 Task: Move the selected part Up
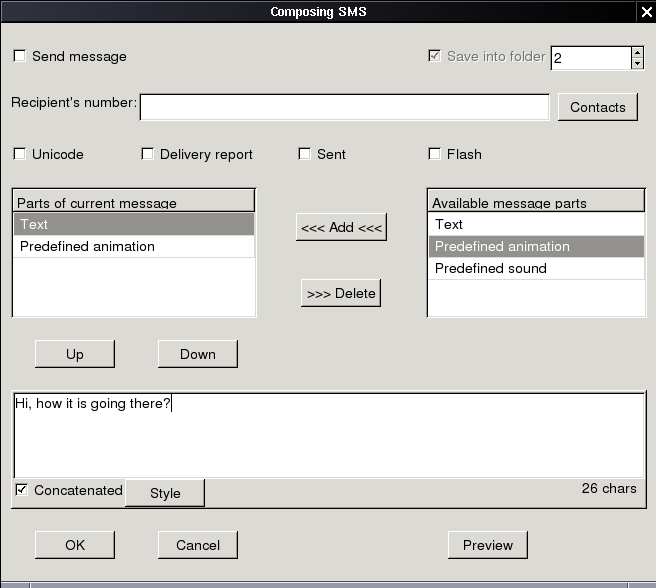coord(75,354)
